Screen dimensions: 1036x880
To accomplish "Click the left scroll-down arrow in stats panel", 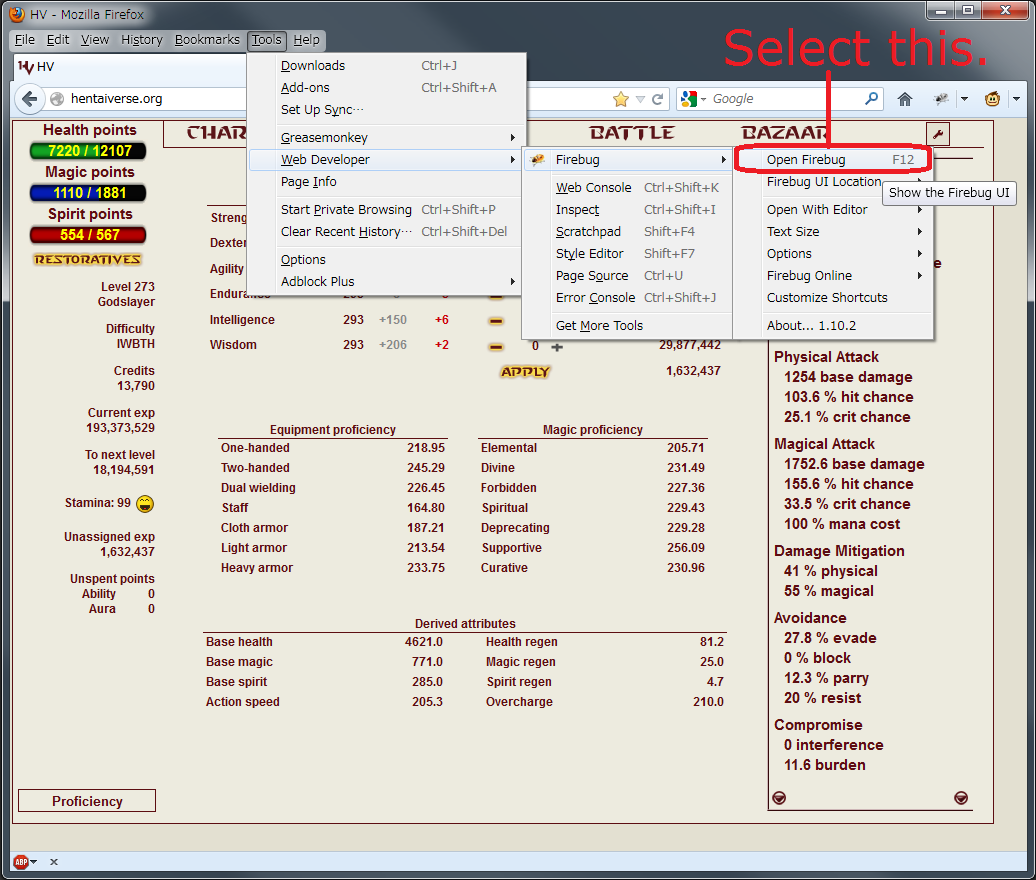I will coord(780,798).
